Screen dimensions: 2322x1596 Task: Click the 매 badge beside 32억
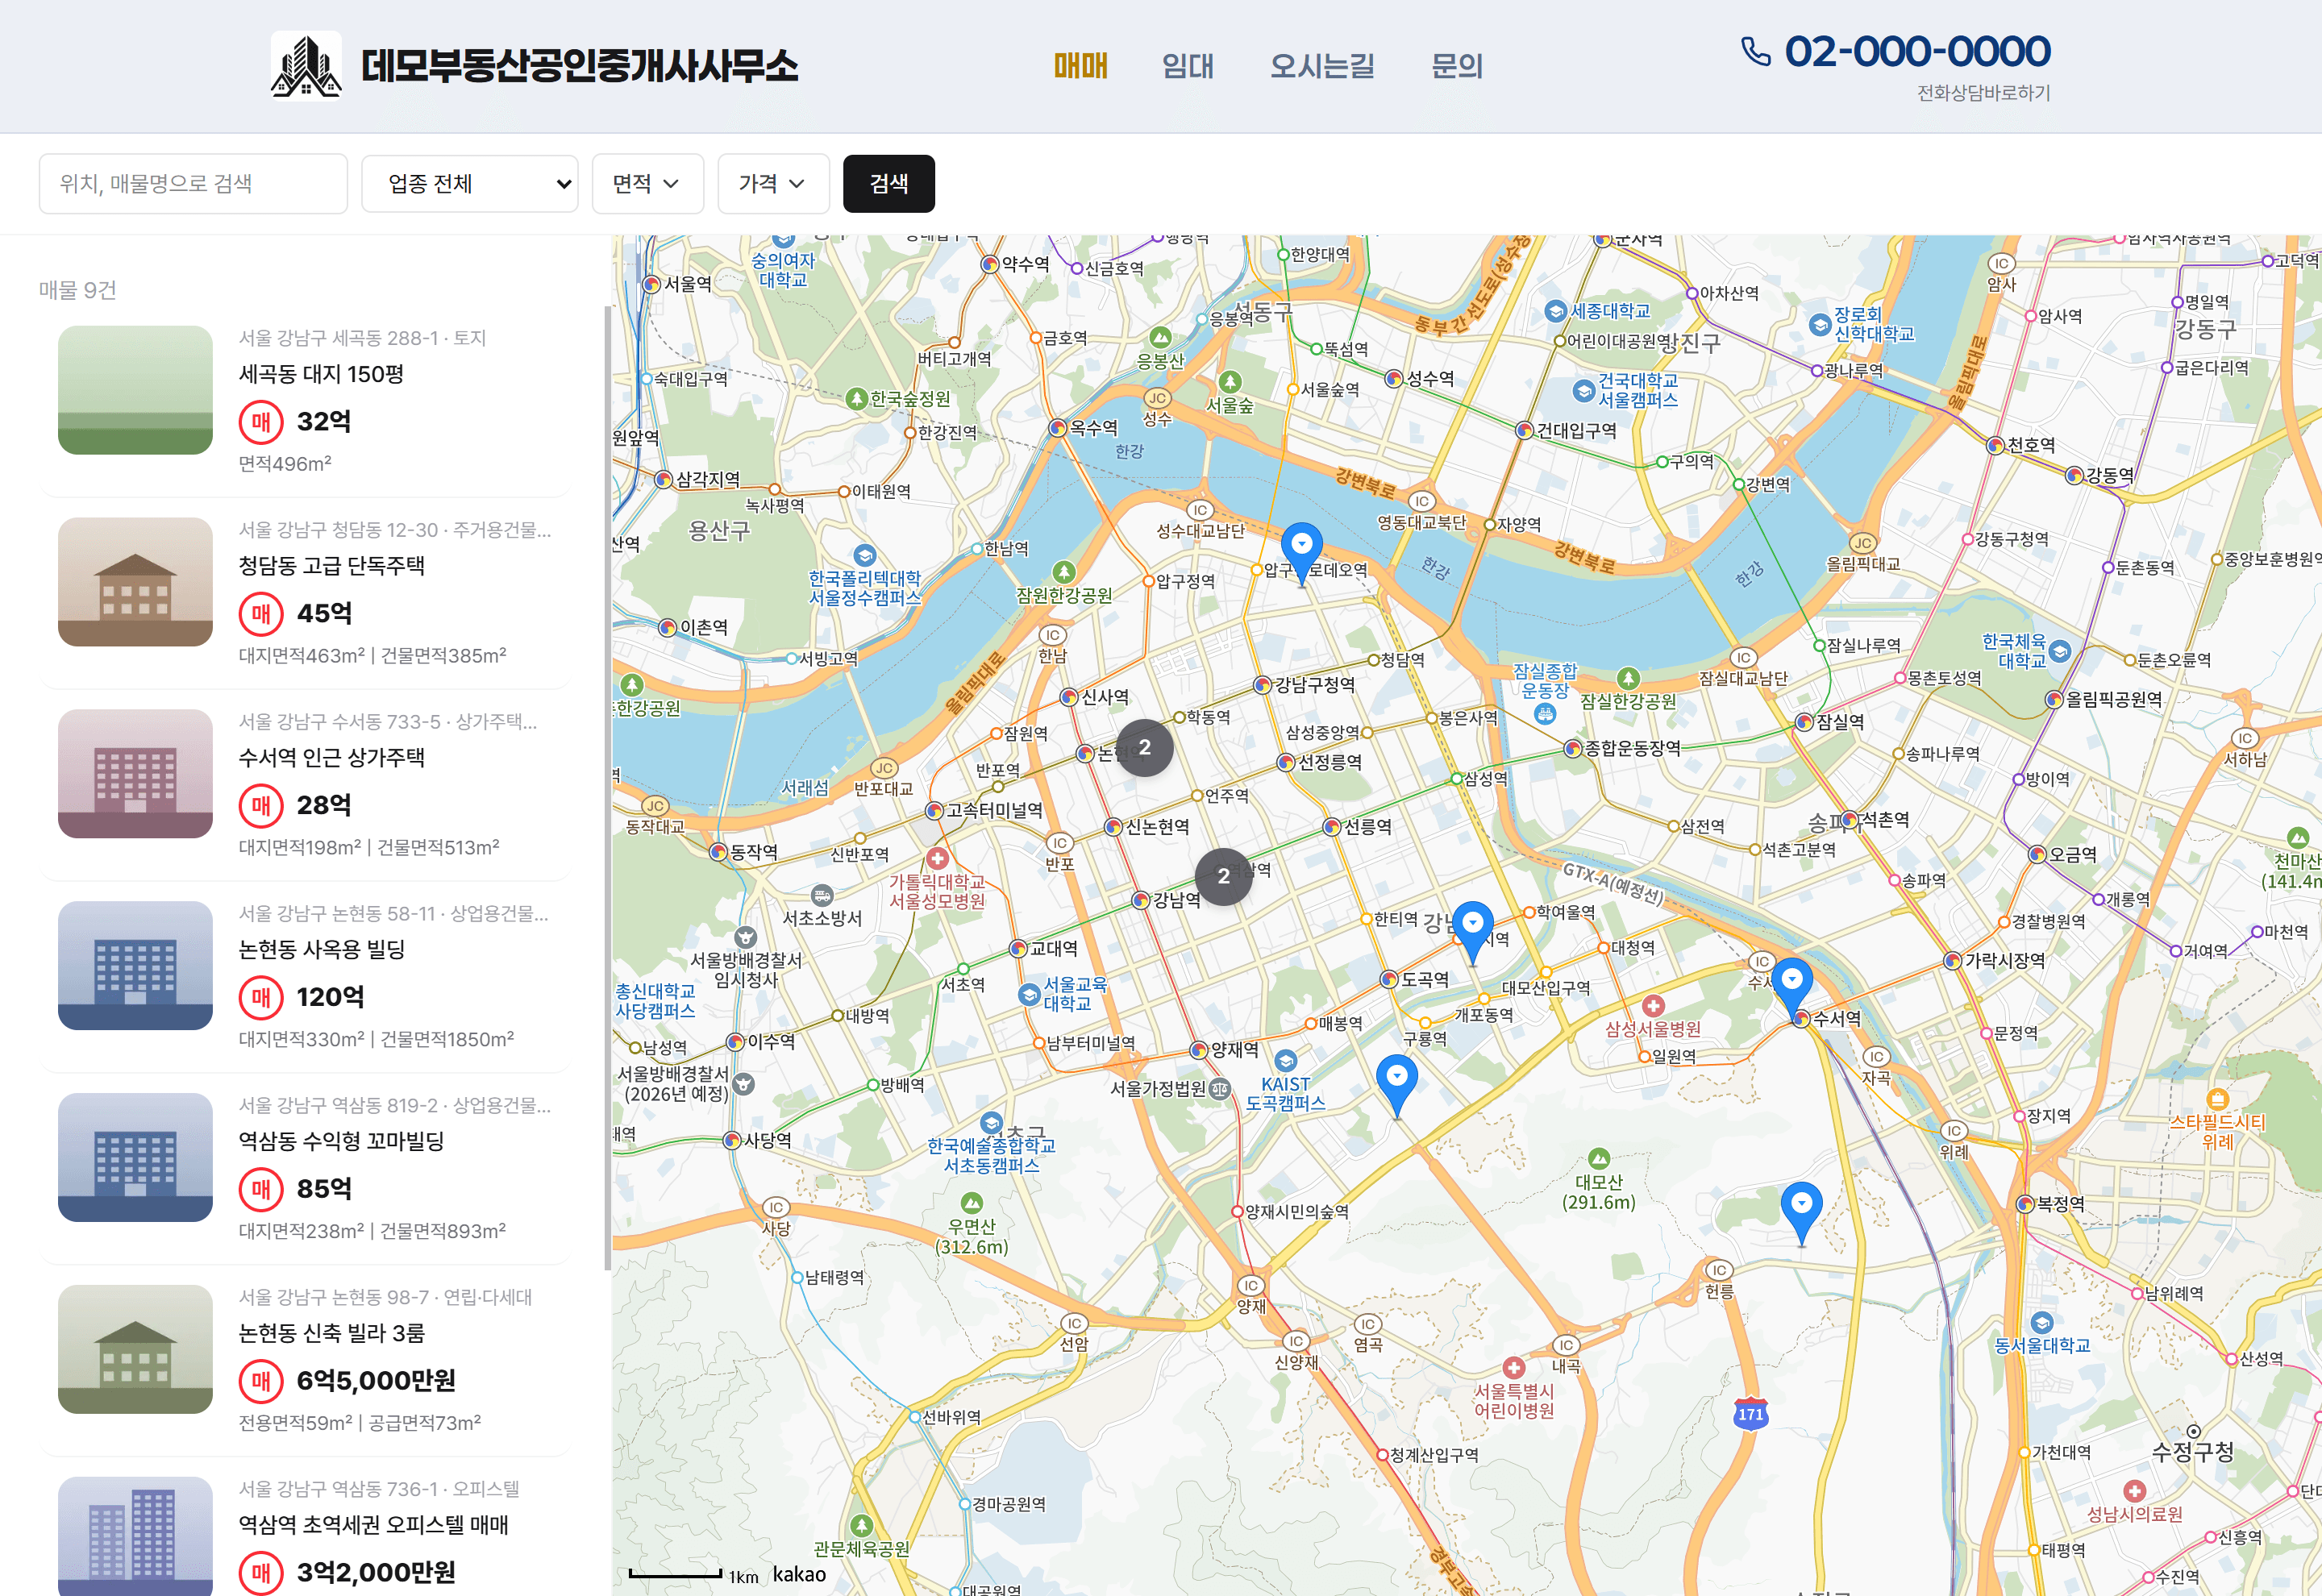tap(261, 422)
